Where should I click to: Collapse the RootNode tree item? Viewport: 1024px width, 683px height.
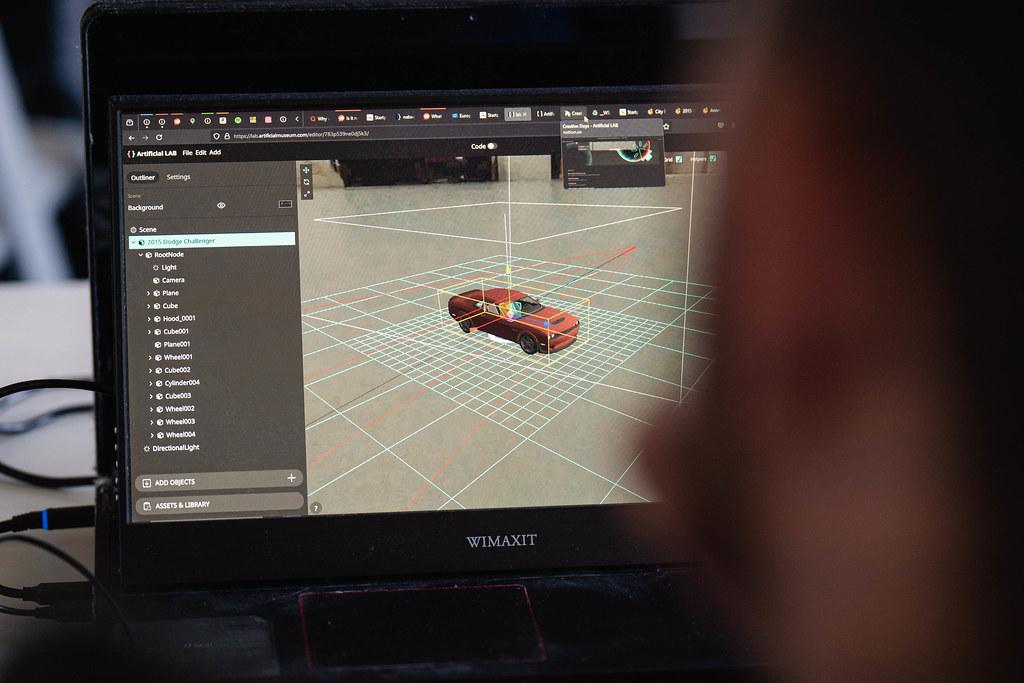[140, 255]
